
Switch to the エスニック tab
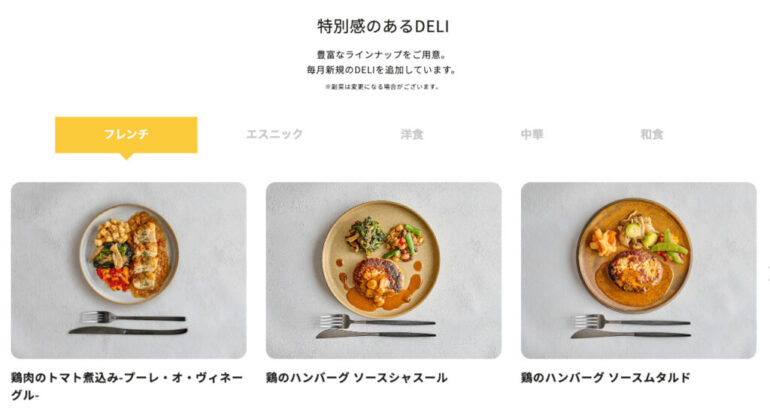pyautogui.click(x=275, y=134)
